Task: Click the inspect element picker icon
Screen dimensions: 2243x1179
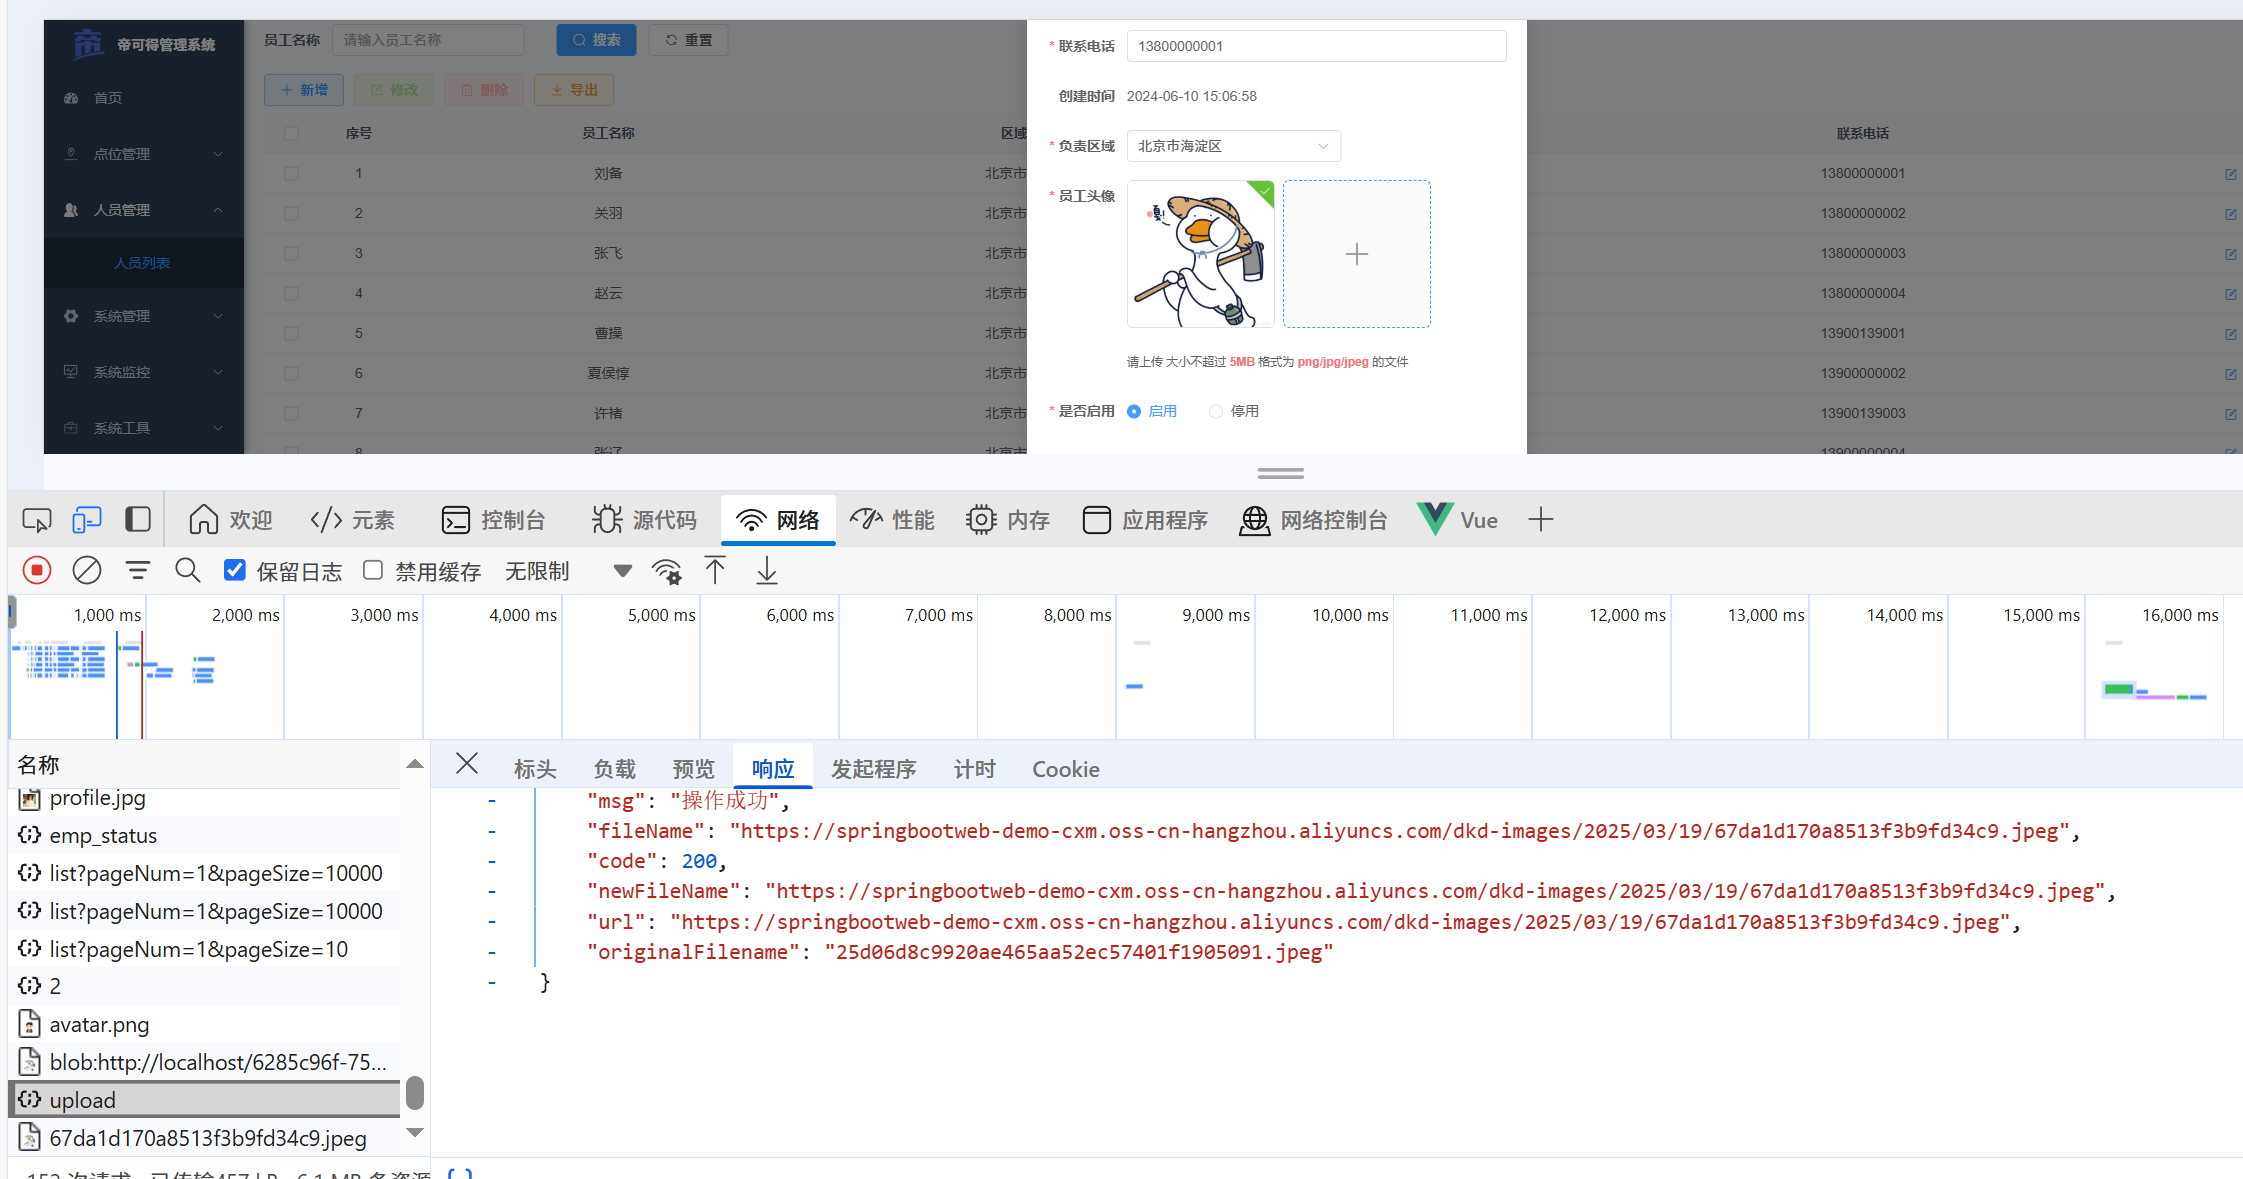Action: point(37,520)
